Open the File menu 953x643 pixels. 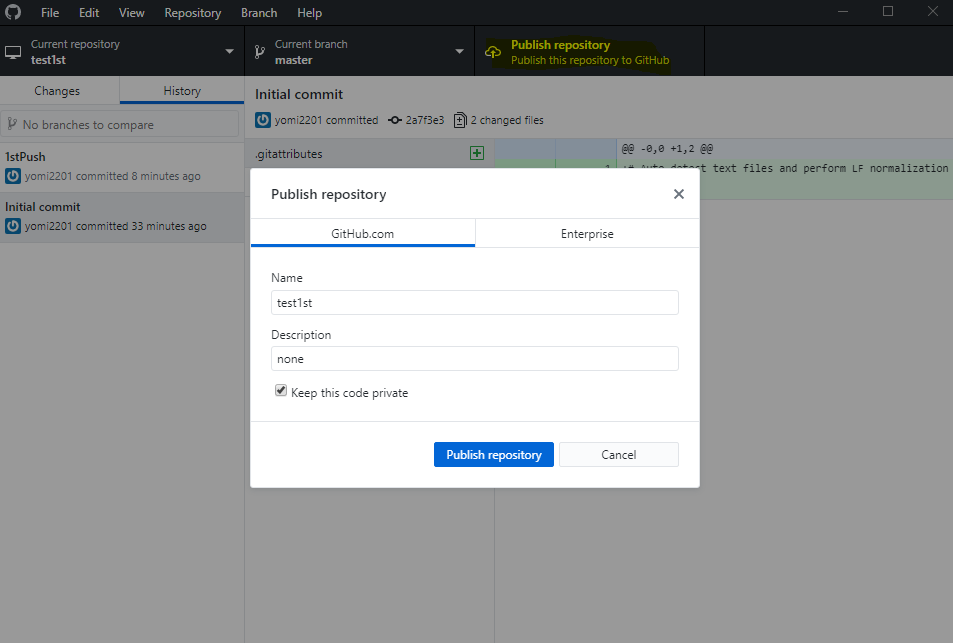[50, 13]
